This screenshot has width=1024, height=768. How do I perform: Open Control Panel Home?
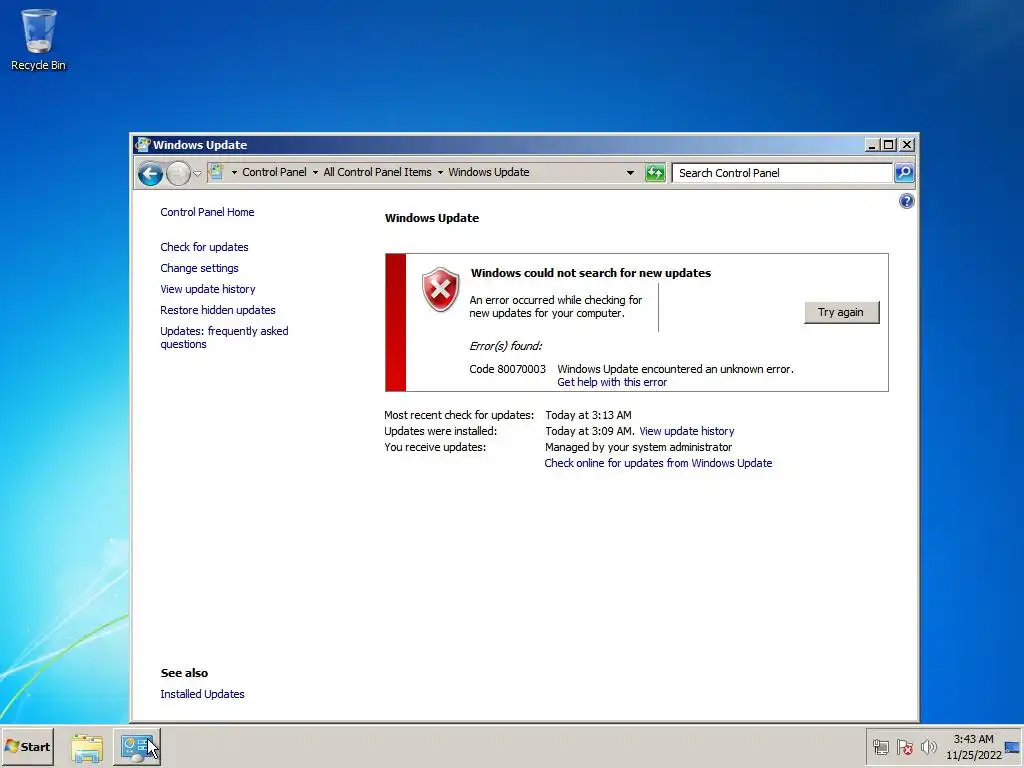point(207,212)
